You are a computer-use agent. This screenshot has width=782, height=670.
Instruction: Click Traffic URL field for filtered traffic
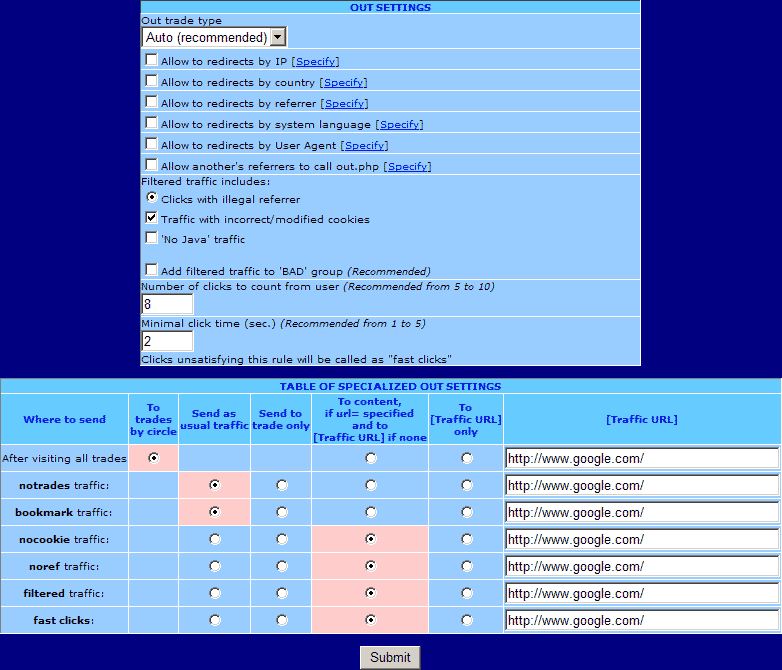(x=642, y=593)
